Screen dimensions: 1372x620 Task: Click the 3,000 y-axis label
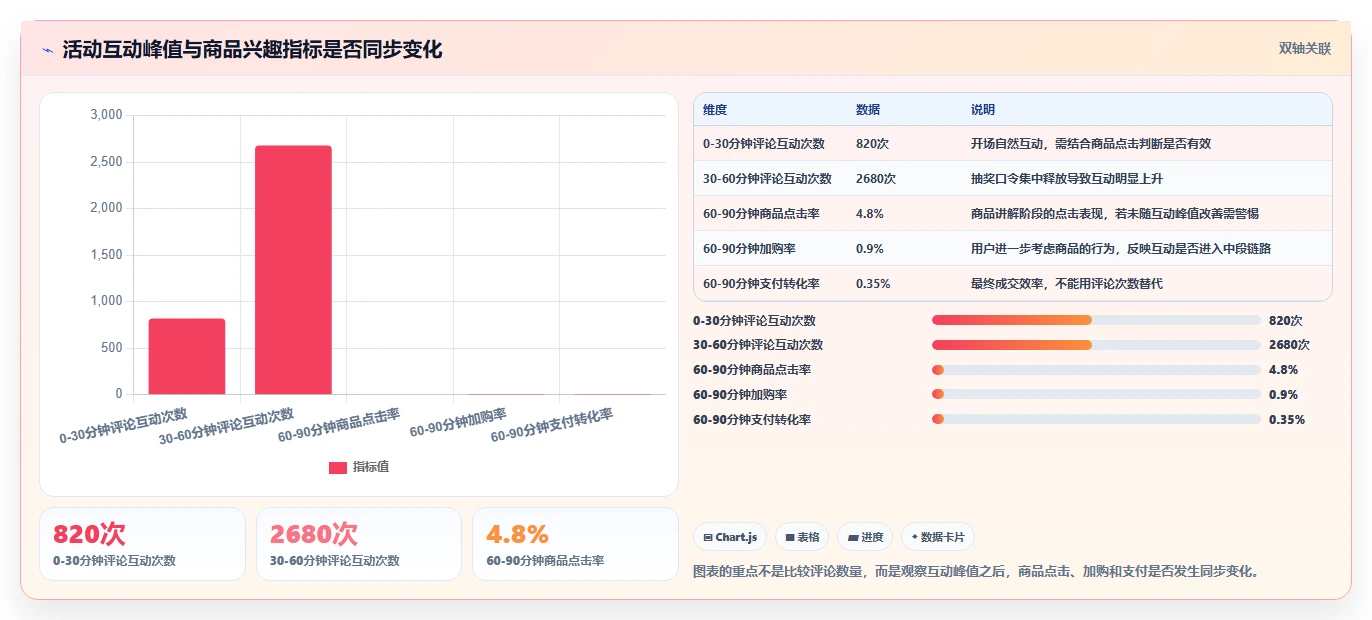(106, 115)
